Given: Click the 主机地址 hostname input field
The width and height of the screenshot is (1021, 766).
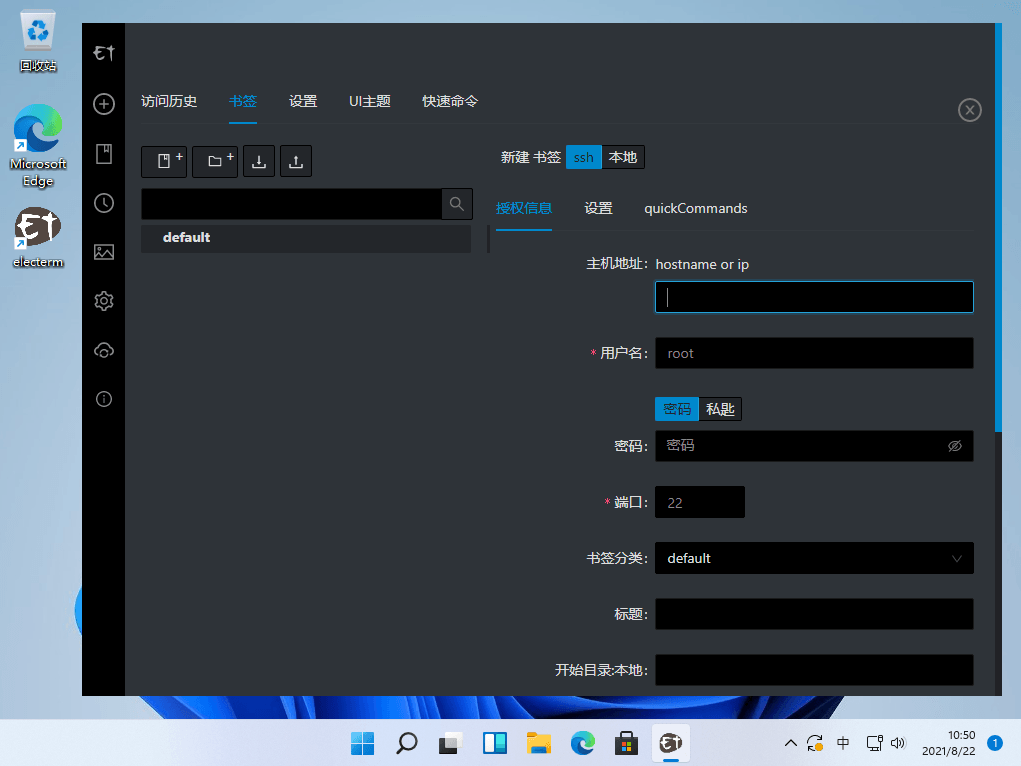Looking at the screenshot, I should point(814,297).
